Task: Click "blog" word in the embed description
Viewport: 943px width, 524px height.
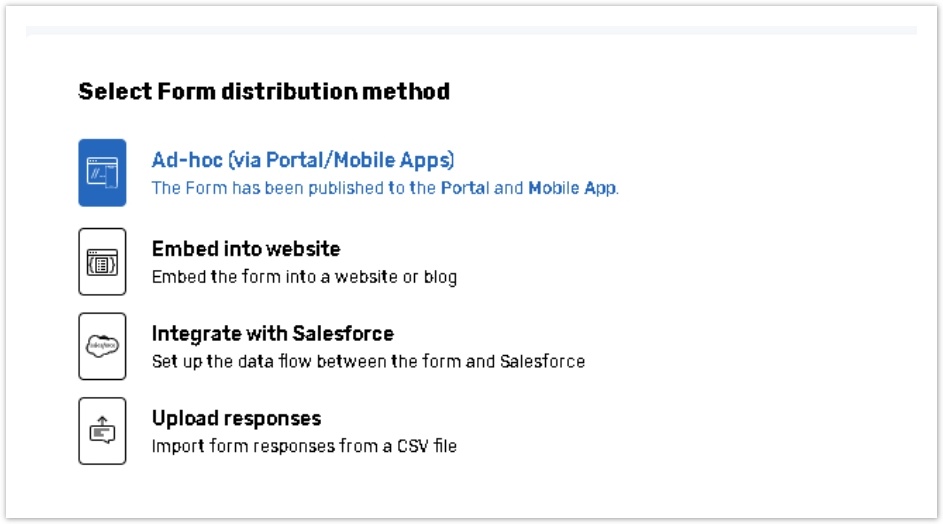Action: point(440,277)
